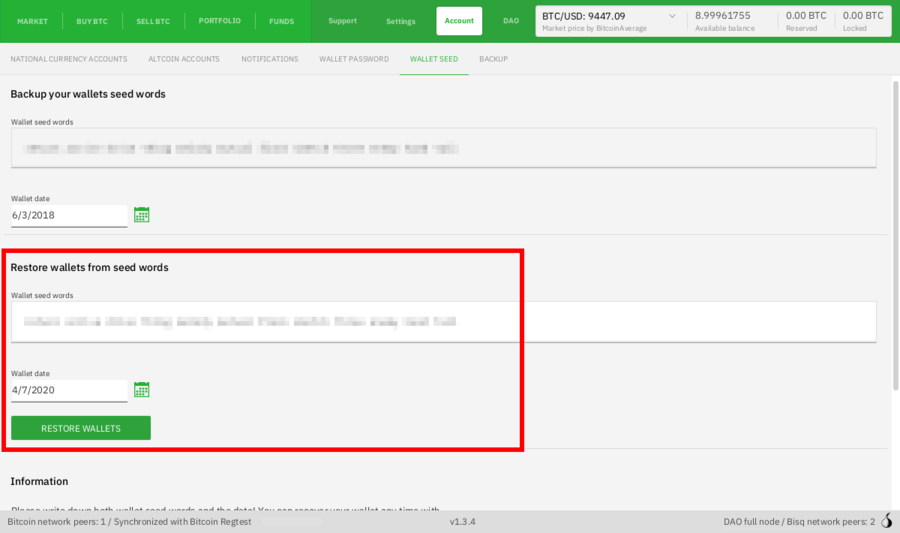Switch to the Backup tab
Image resolution: width=900 pixels, height=533 pixels.
[493, 59]
